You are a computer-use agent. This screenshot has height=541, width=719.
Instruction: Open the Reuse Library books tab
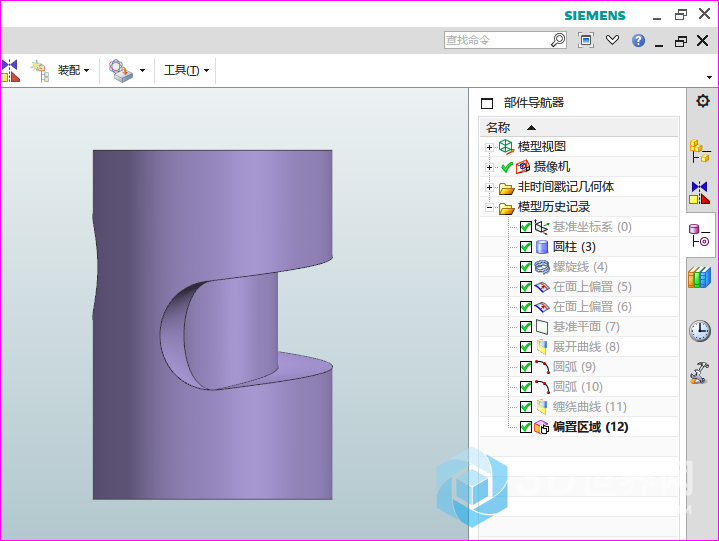[700, 277]
